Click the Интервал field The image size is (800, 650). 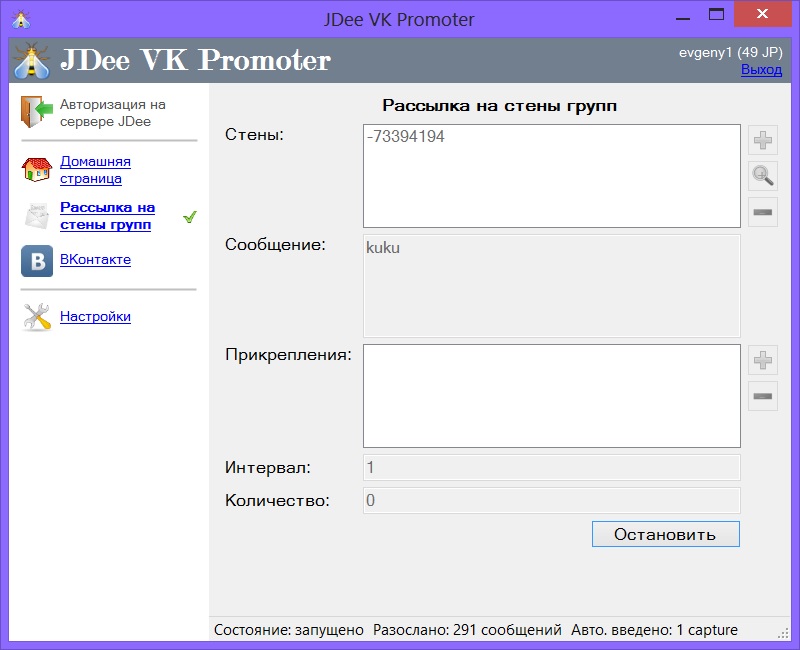coord(552,467)
